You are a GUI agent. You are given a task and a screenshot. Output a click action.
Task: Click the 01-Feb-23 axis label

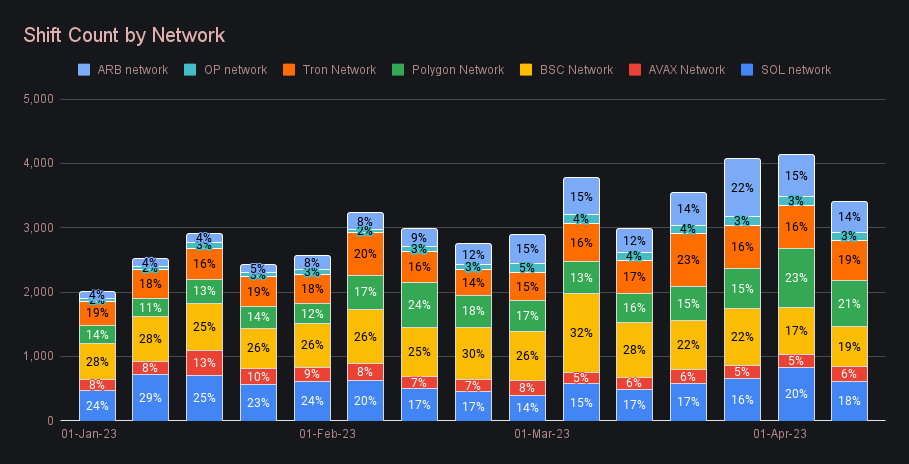[x=328, y=434]
